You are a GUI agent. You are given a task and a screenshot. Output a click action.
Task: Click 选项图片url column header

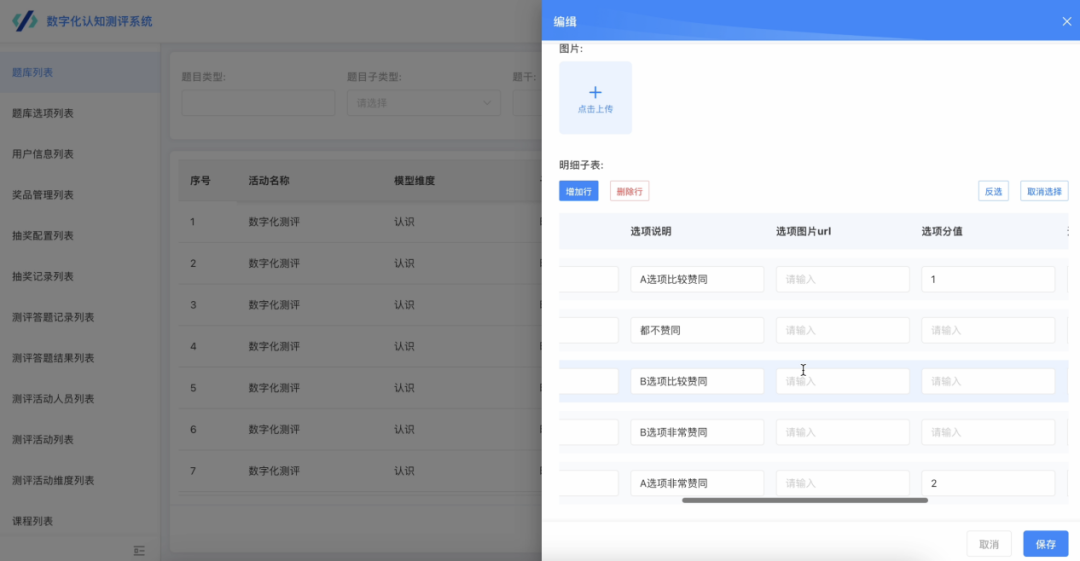[803, 232]
